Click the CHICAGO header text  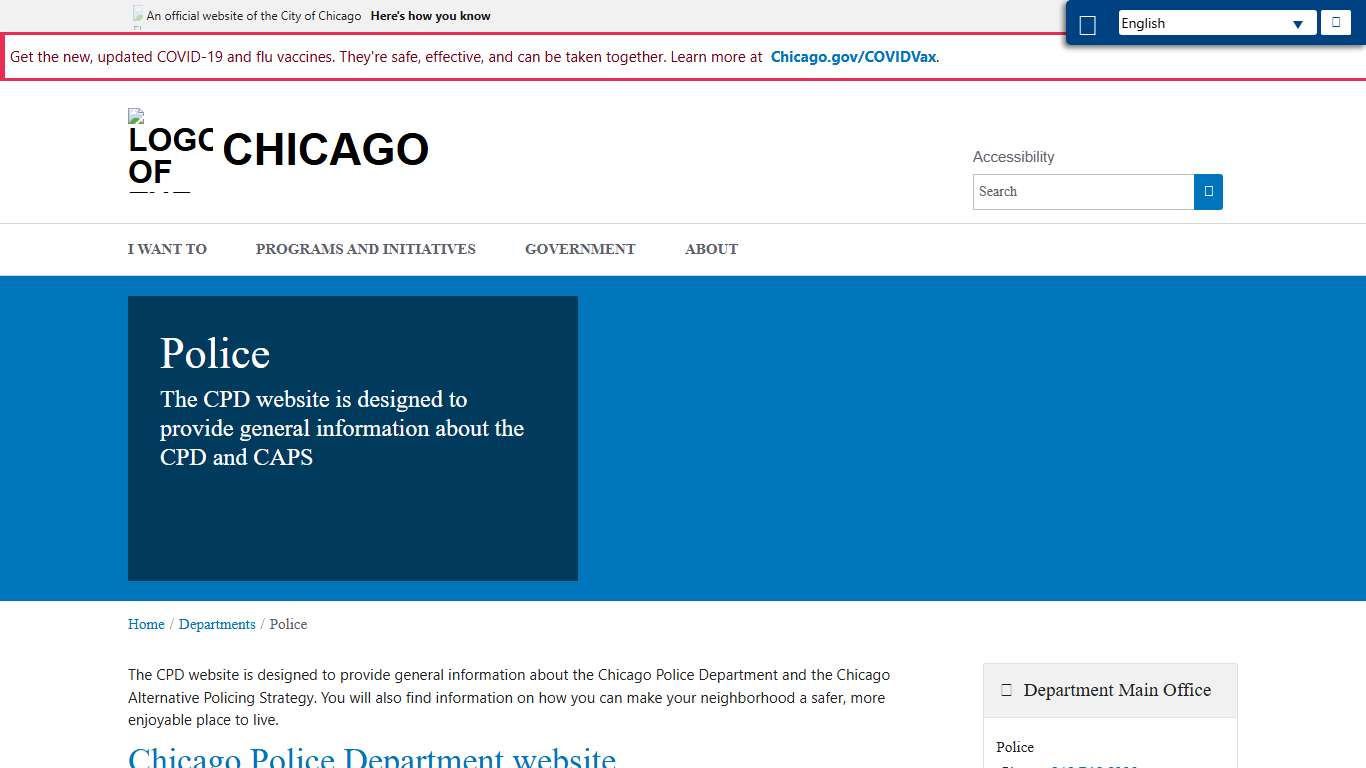pyautogui.click(x=324, y=150)
